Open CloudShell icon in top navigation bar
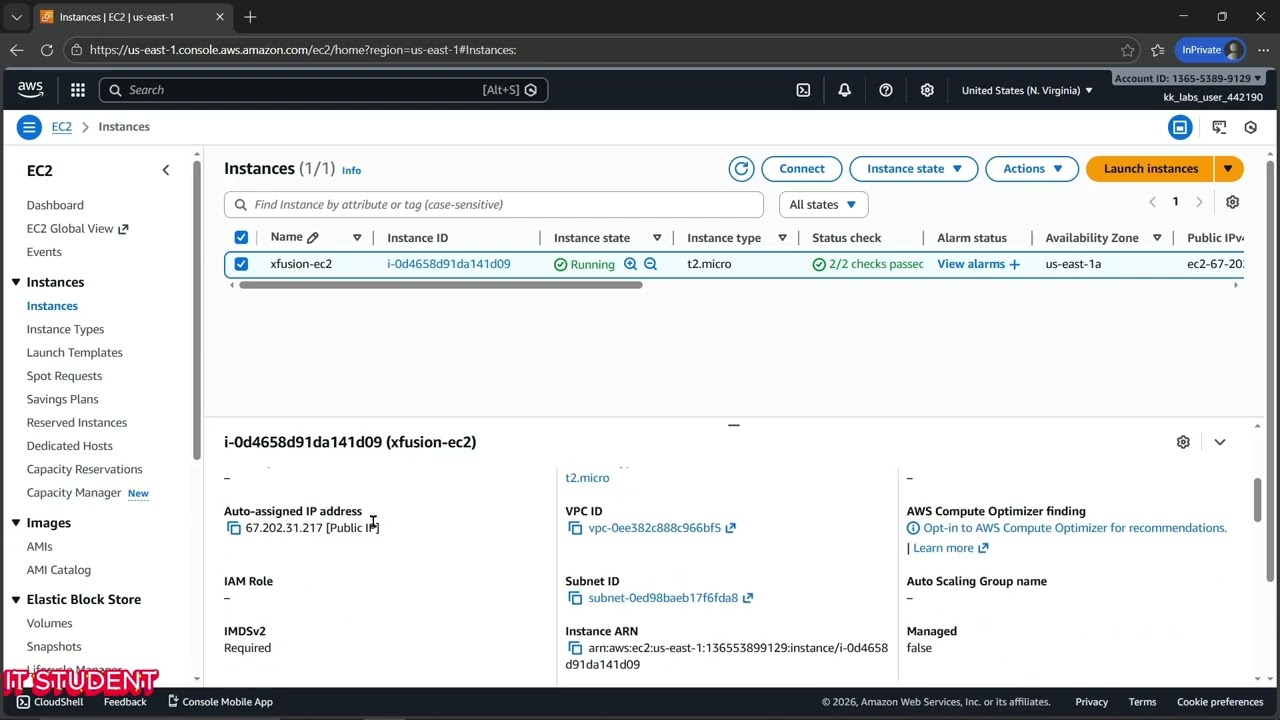Screen dimensions: 1280x720 click(803, 90)
